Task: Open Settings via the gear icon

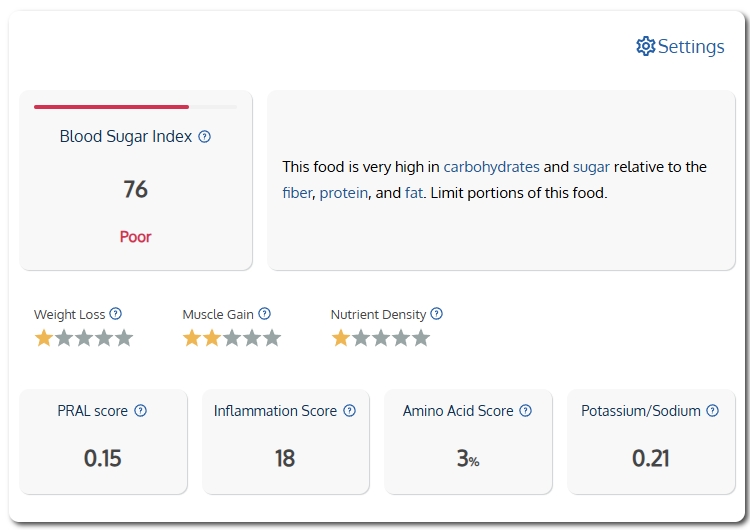Action: 645,46
